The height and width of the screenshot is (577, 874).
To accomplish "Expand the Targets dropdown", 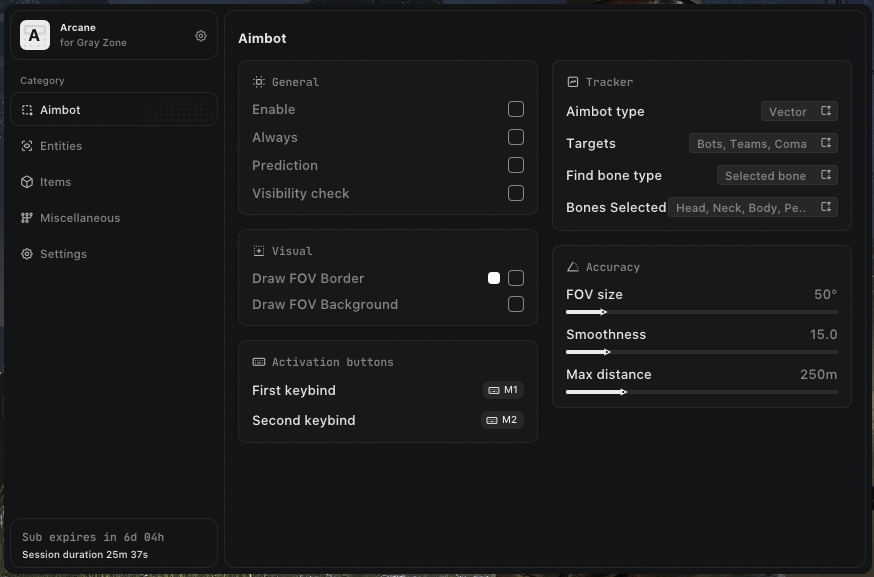I will (x=763, y=144).
